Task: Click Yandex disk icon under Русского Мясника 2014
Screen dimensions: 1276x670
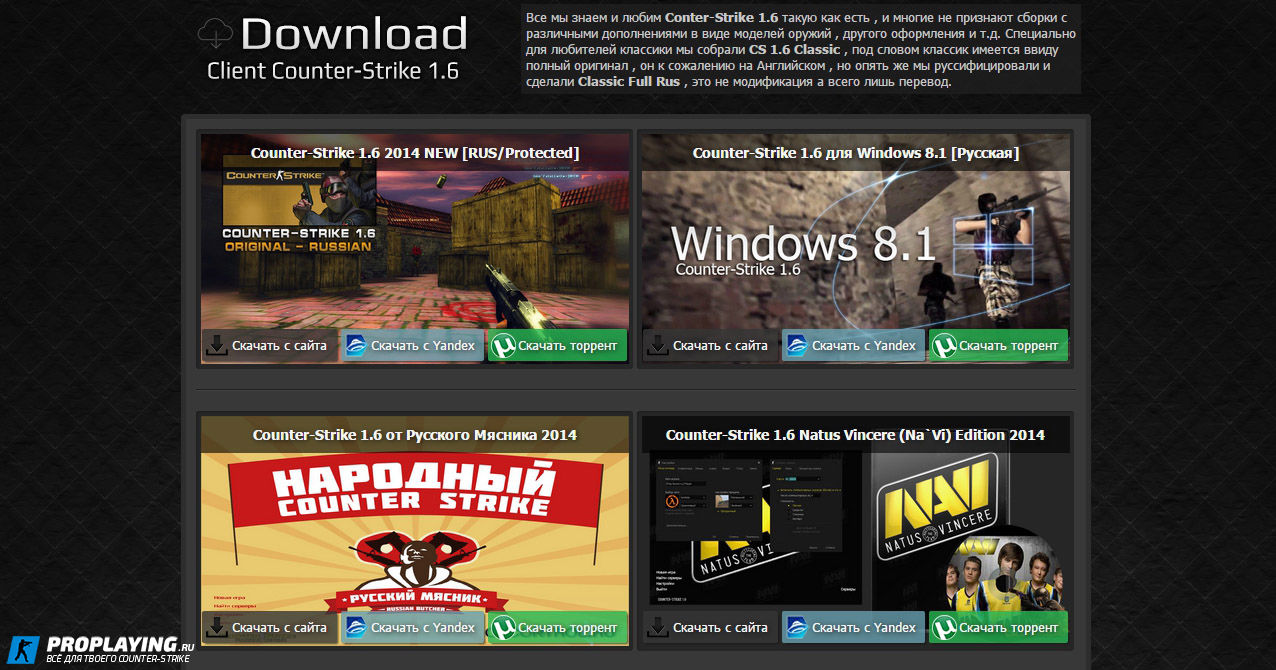Action: coord(357,627)
